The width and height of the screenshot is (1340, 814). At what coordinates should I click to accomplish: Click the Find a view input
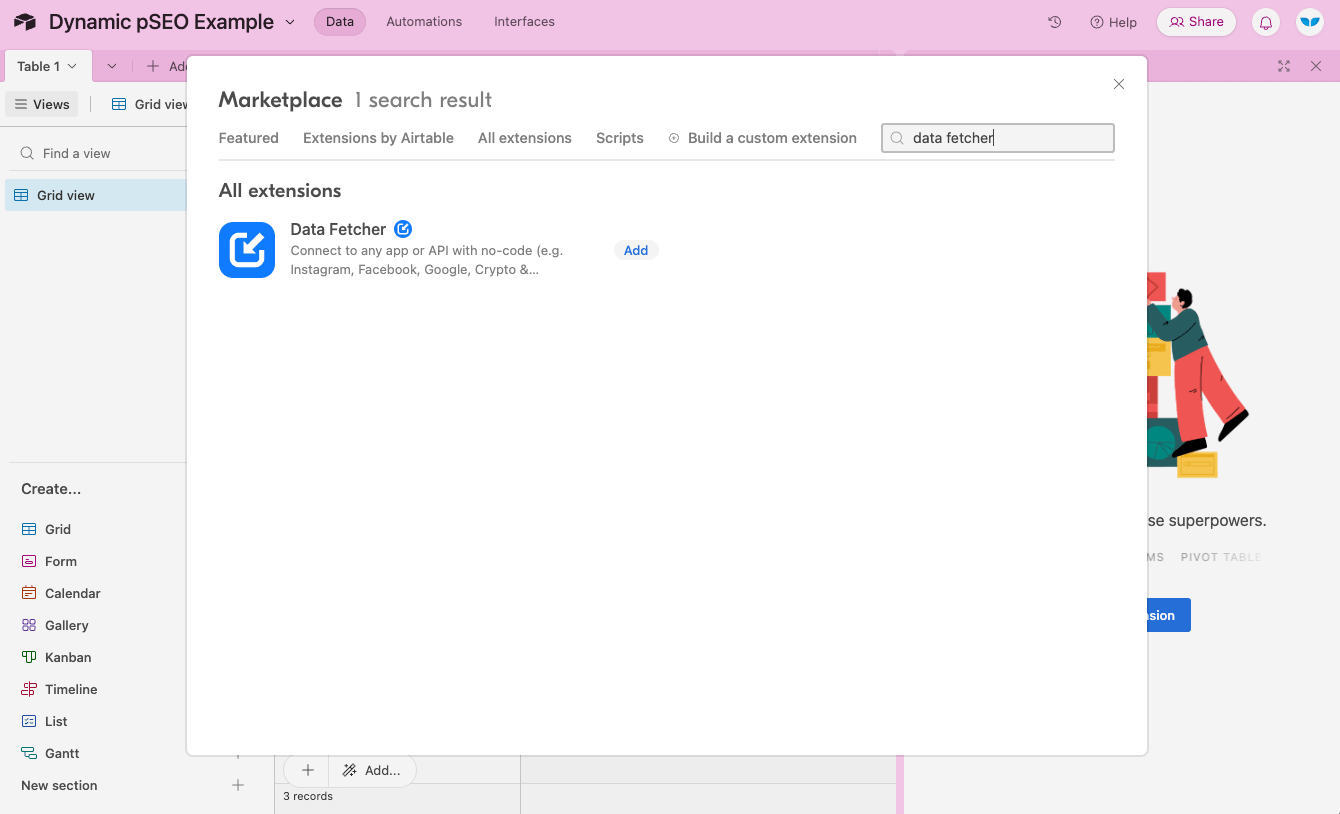98,153
